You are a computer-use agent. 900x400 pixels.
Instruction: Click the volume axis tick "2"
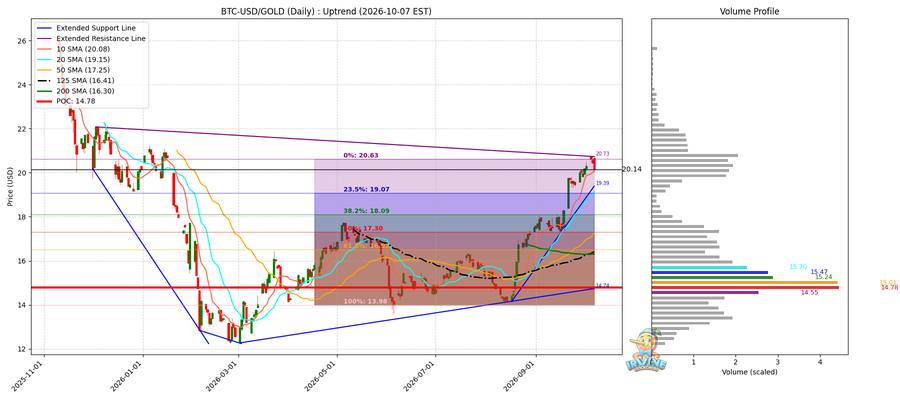[x=736, y=362]
